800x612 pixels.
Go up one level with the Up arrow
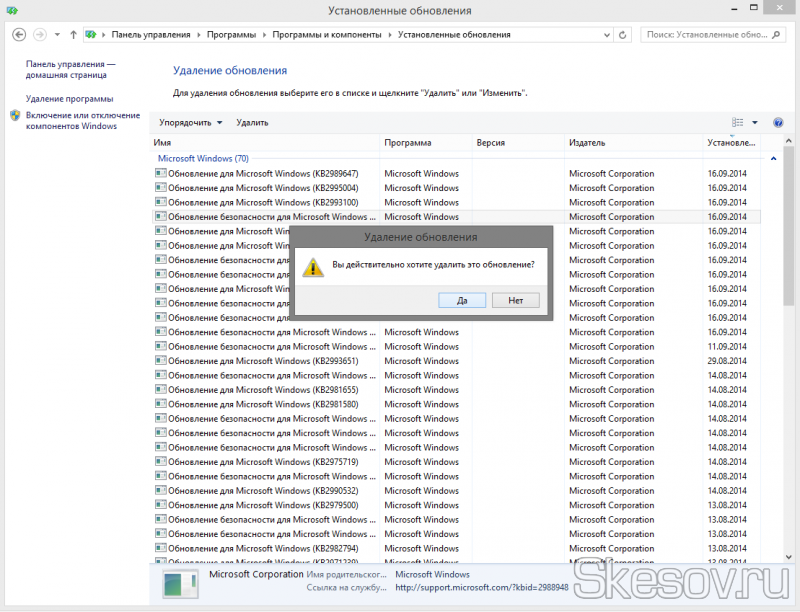73,34
